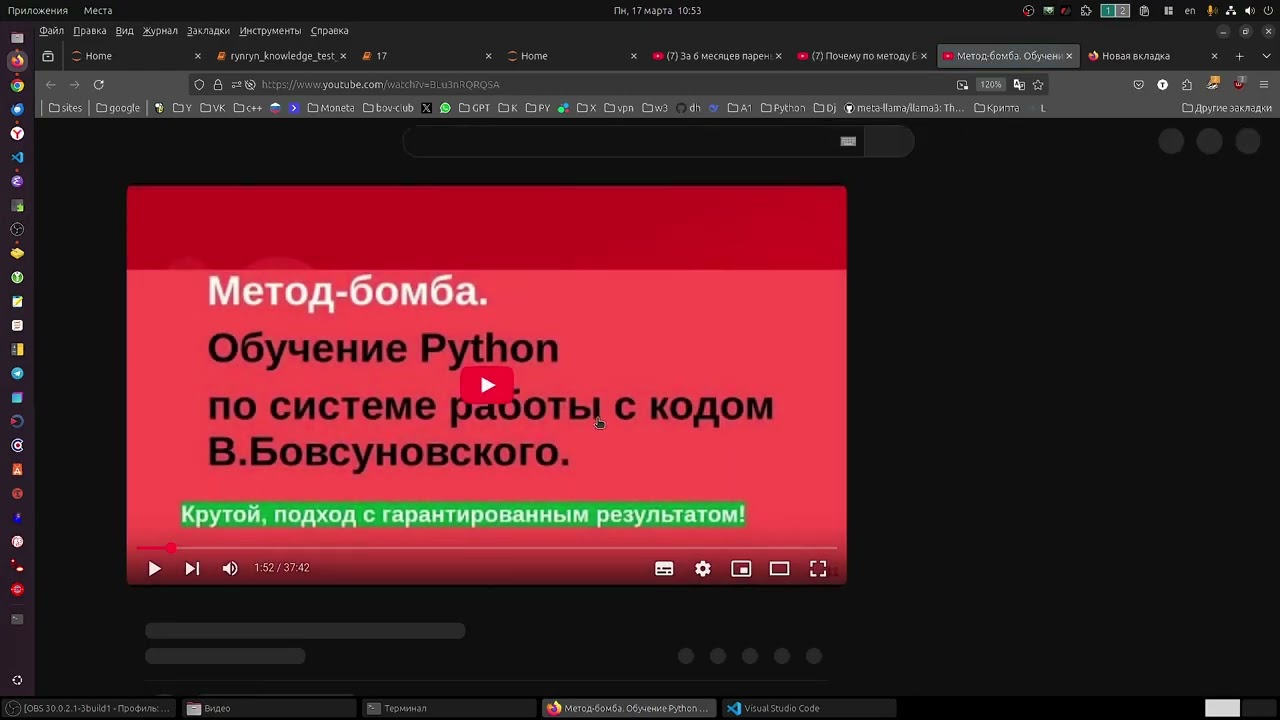This screenshot has height=720, width=1280.
Task: Open the sites bookmarks folder
Action: [x=65, y=108]
